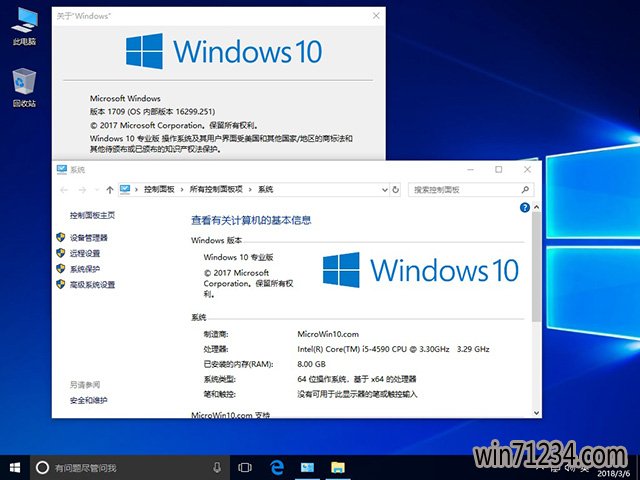The width and height of the screenshot is (640, 480).
Task: Close the About Windows dialog
Action: [x=376, y=16]
